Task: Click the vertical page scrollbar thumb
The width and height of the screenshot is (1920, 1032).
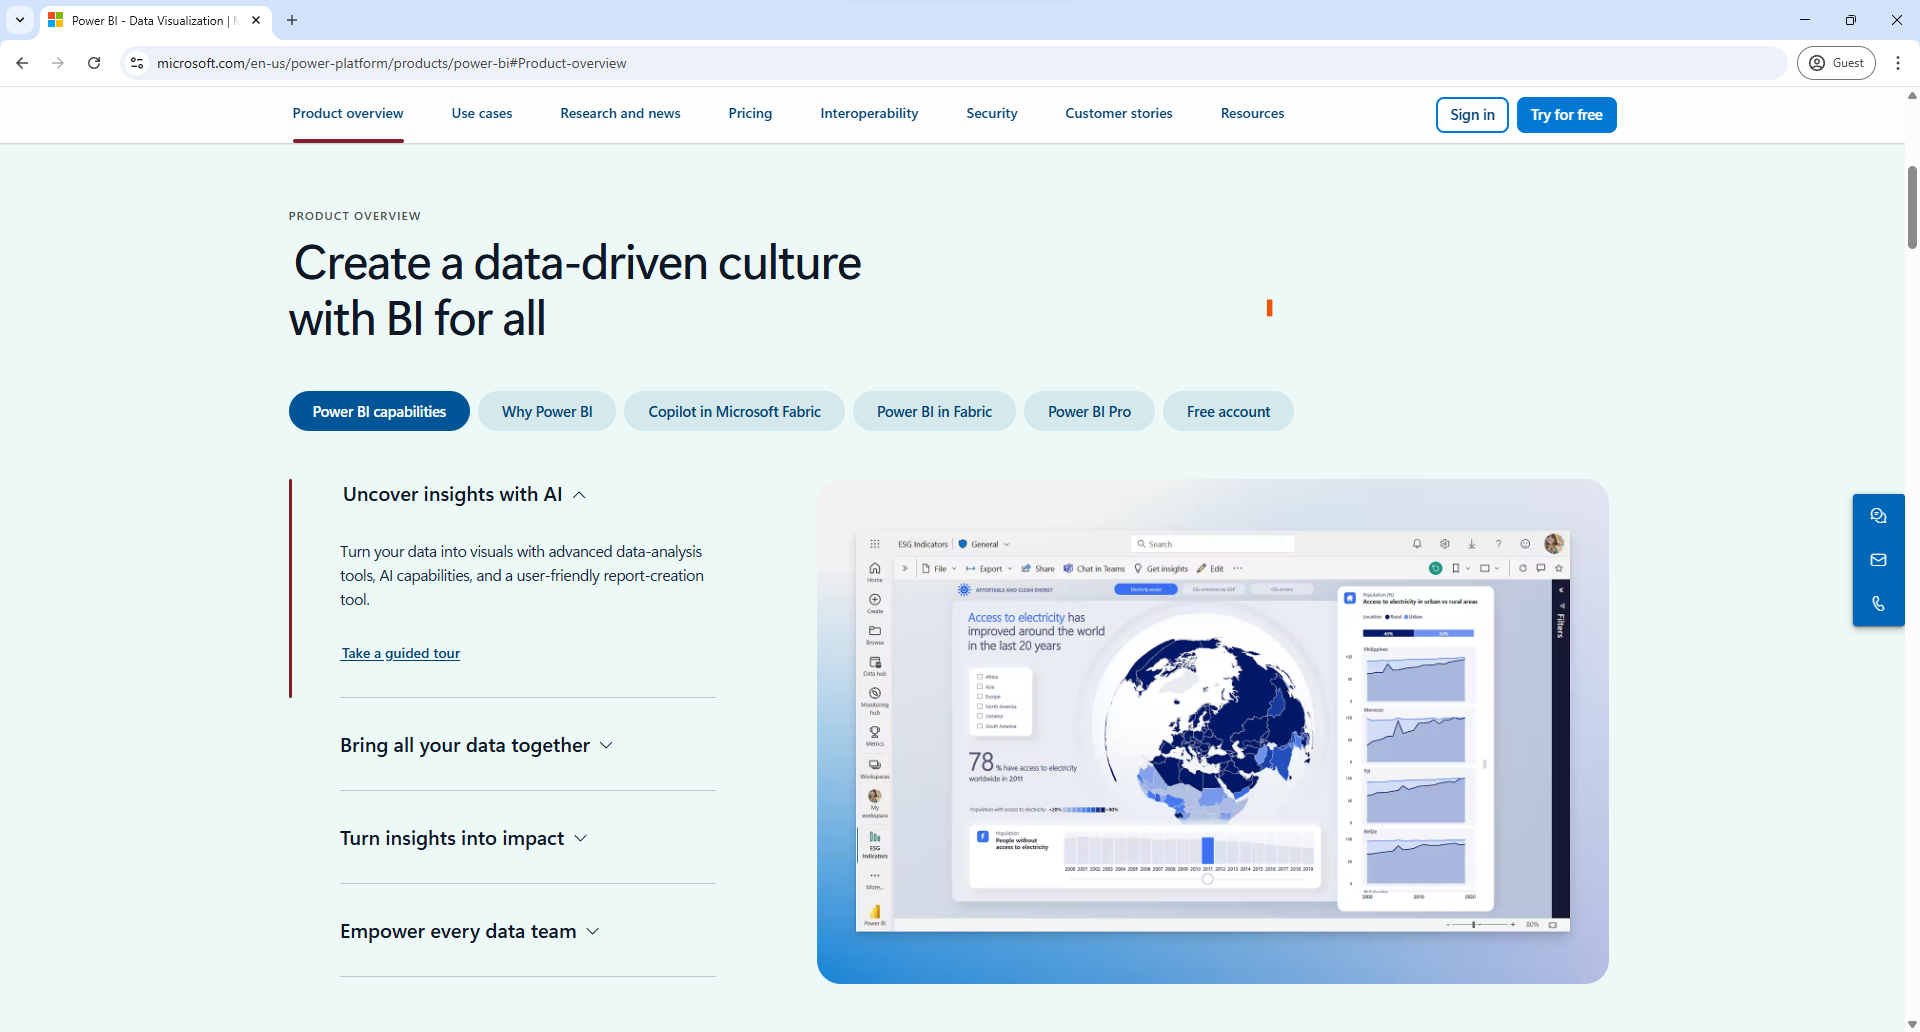Action: coord(1912,207)
